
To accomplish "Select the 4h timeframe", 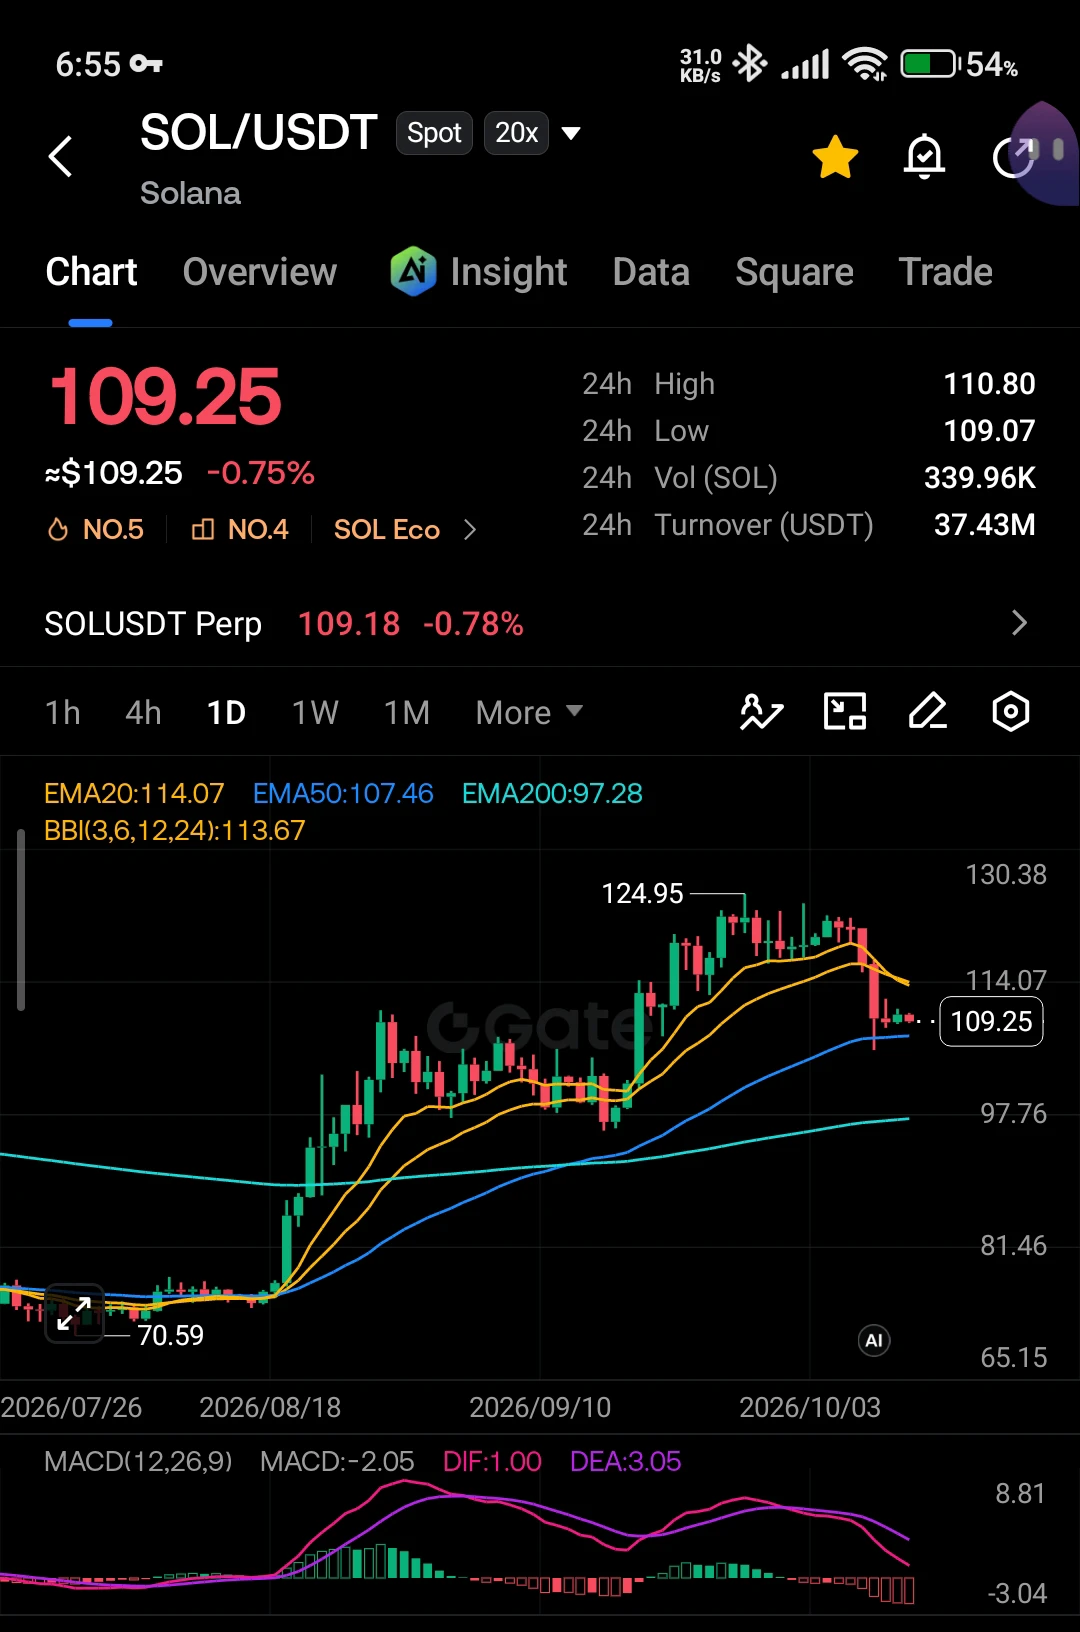I will 143,712.
